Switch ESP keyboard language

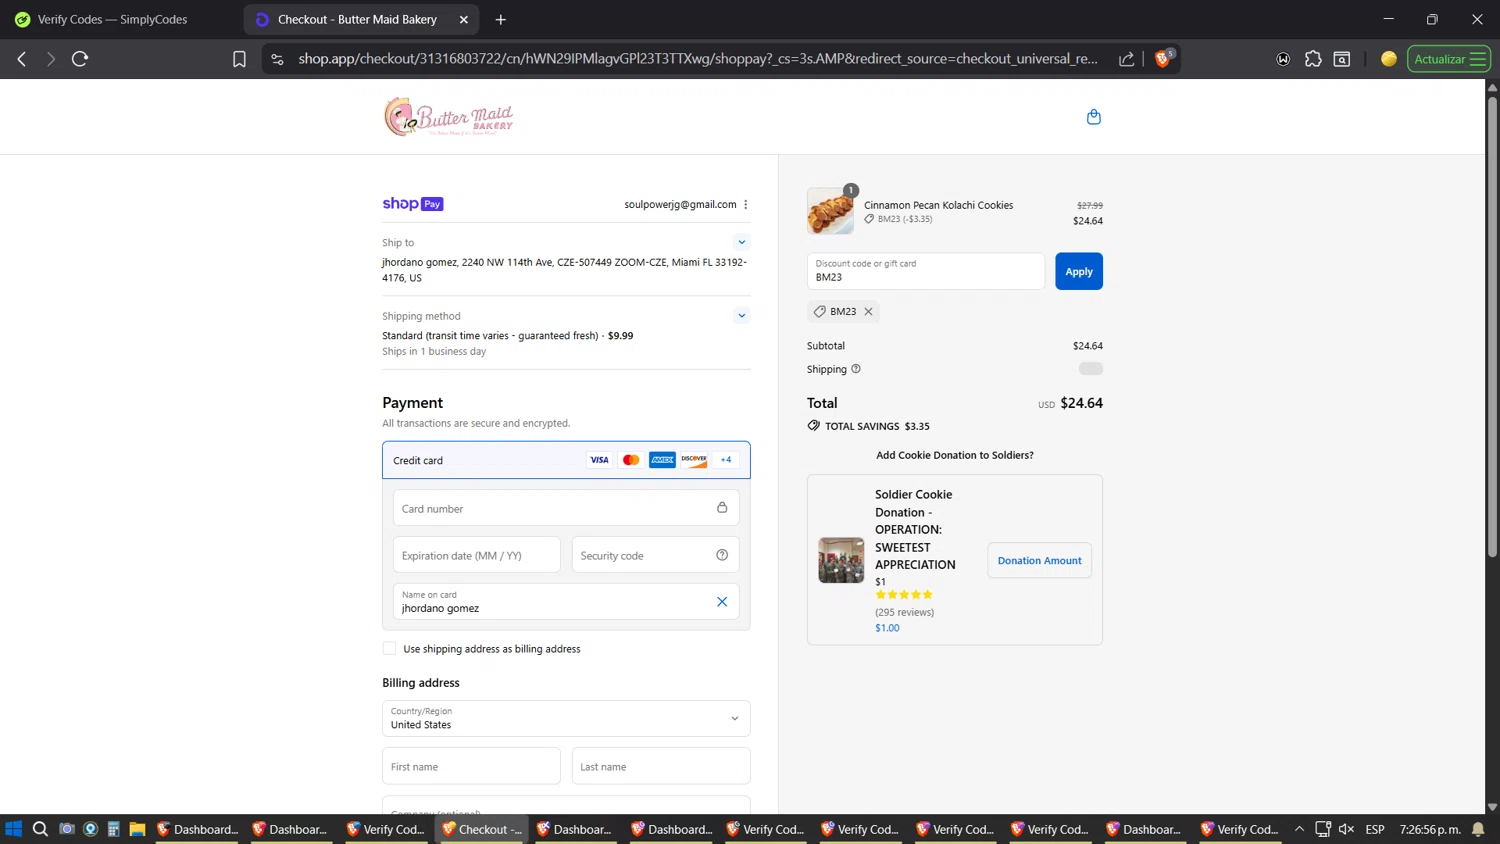[x=1375, y=829]
